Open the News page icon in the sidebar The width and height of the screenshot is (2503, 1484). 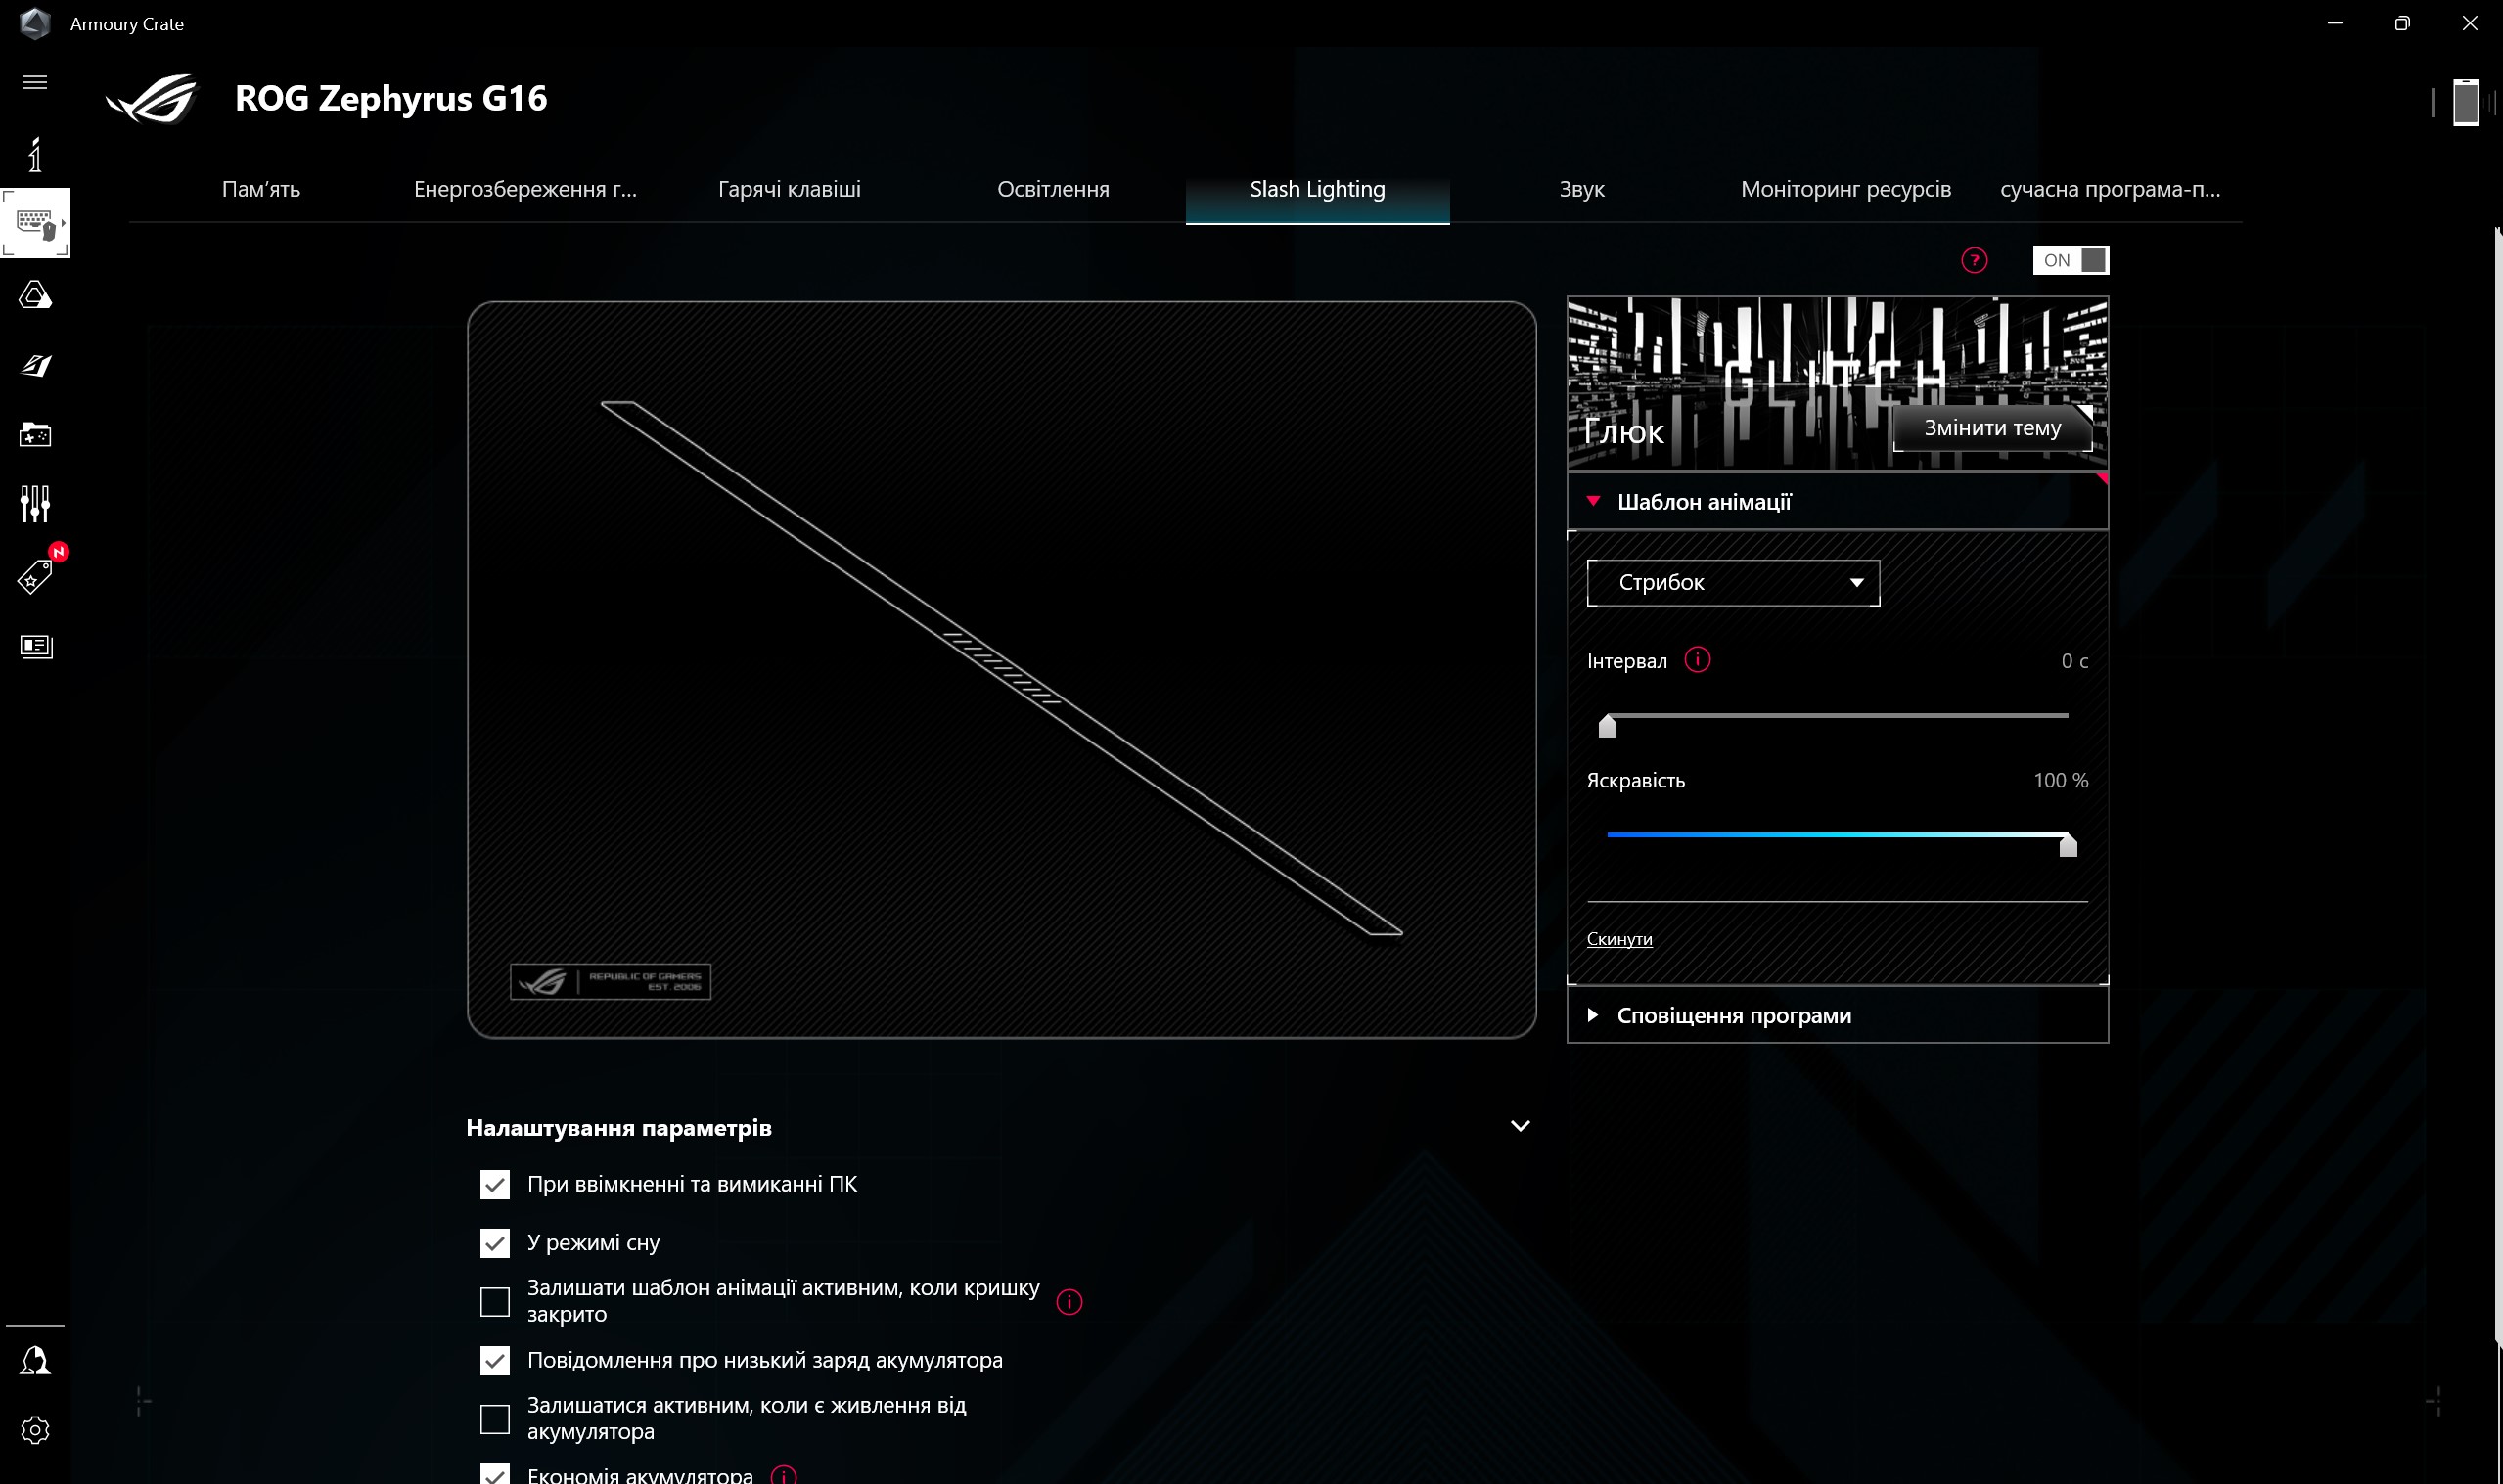(x=35, y=646)
